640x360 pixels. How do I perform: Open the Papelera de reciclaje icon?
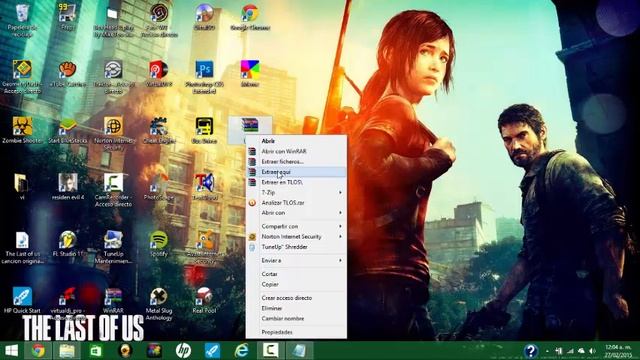(22, 20)
